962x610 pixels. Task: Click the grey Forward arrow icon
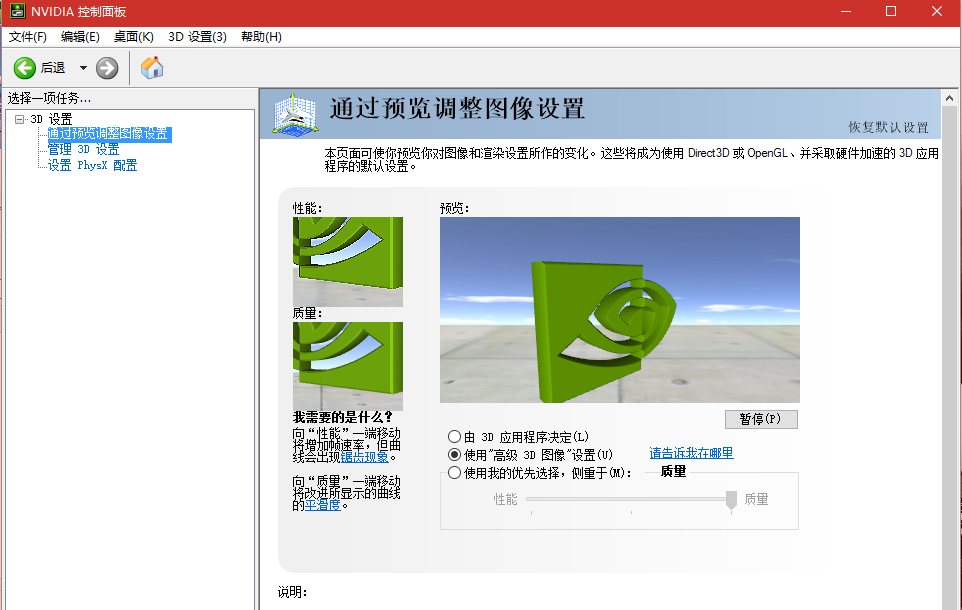click(x=107, y=68)
